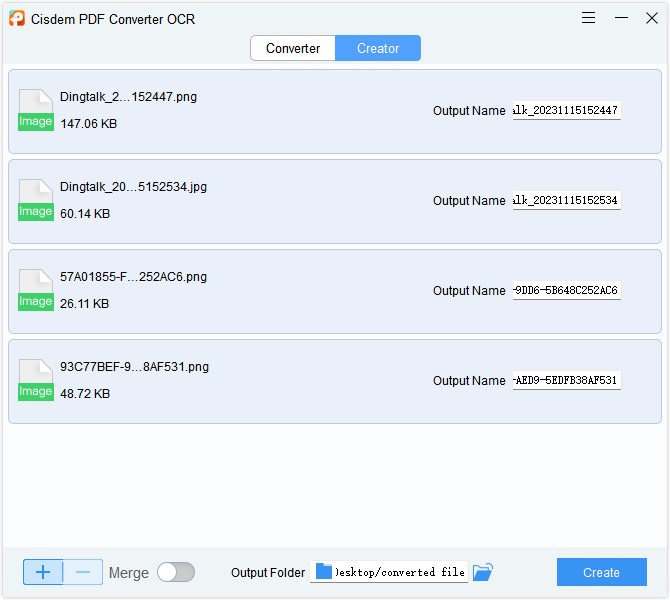Click the image icon for Dingtalk_20...5152534.jpg
670x600 pixels.
(36, 200)
